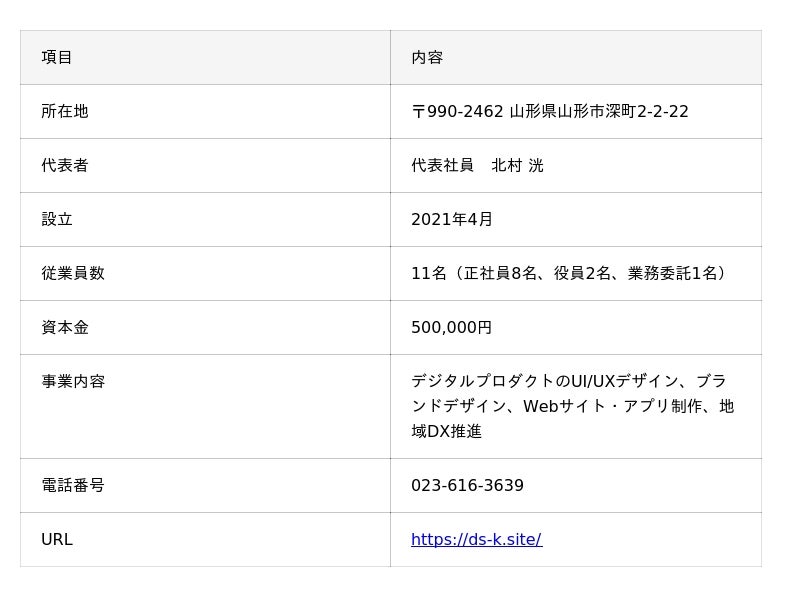Image resolution: width=800 pixels, height=597 pixels.
Task: Click the 内容 header cell
Action: (576, 57)
